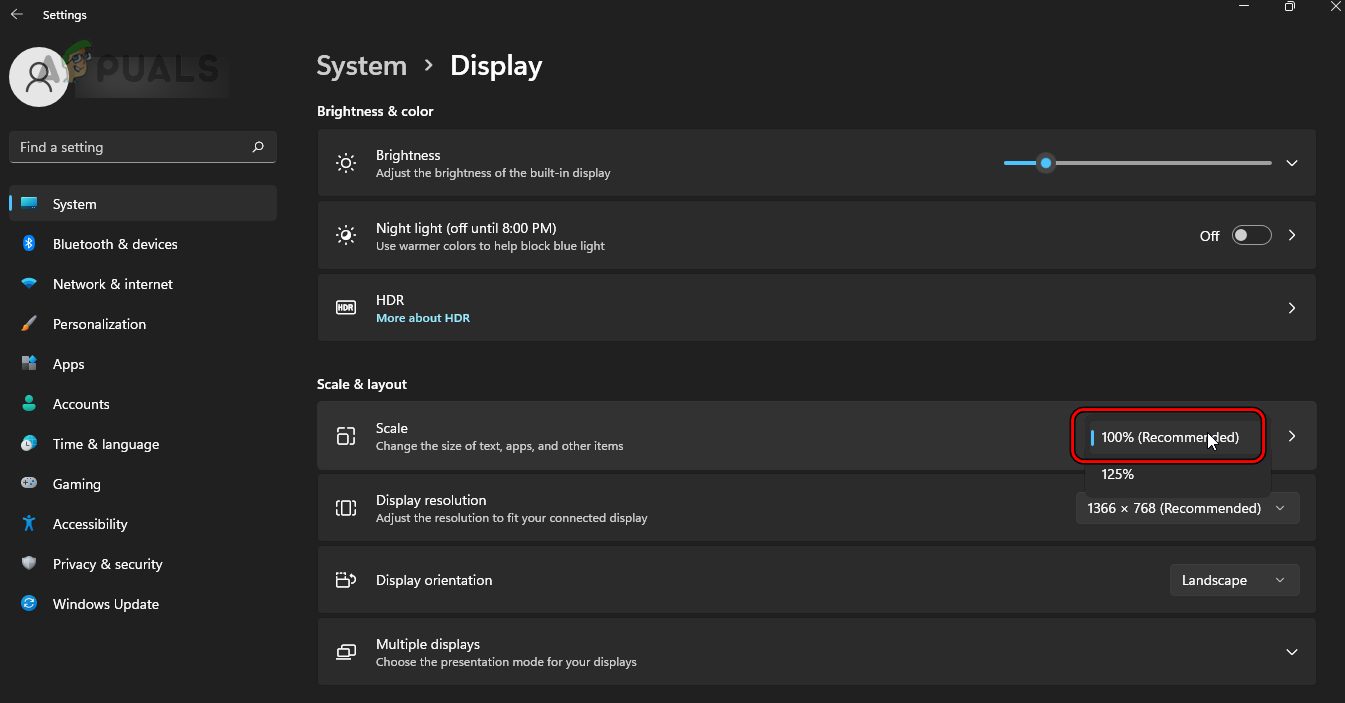Select the Brightness sun icon
This screenshot has height=703, width=1345.
click(345, 162)
